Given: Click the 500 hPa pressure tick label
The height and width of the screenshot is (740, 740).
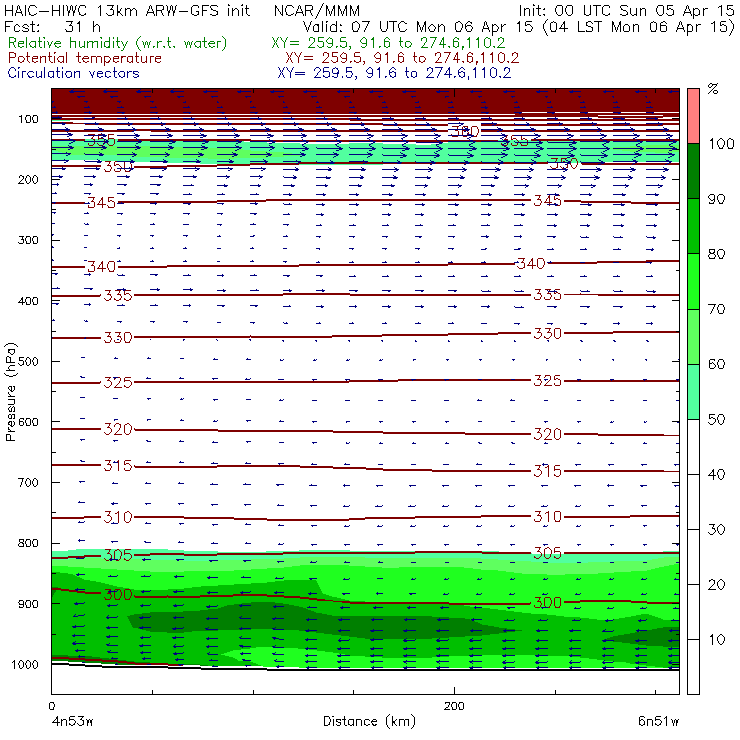Looking at the screenshot, I should pos(28,362).
